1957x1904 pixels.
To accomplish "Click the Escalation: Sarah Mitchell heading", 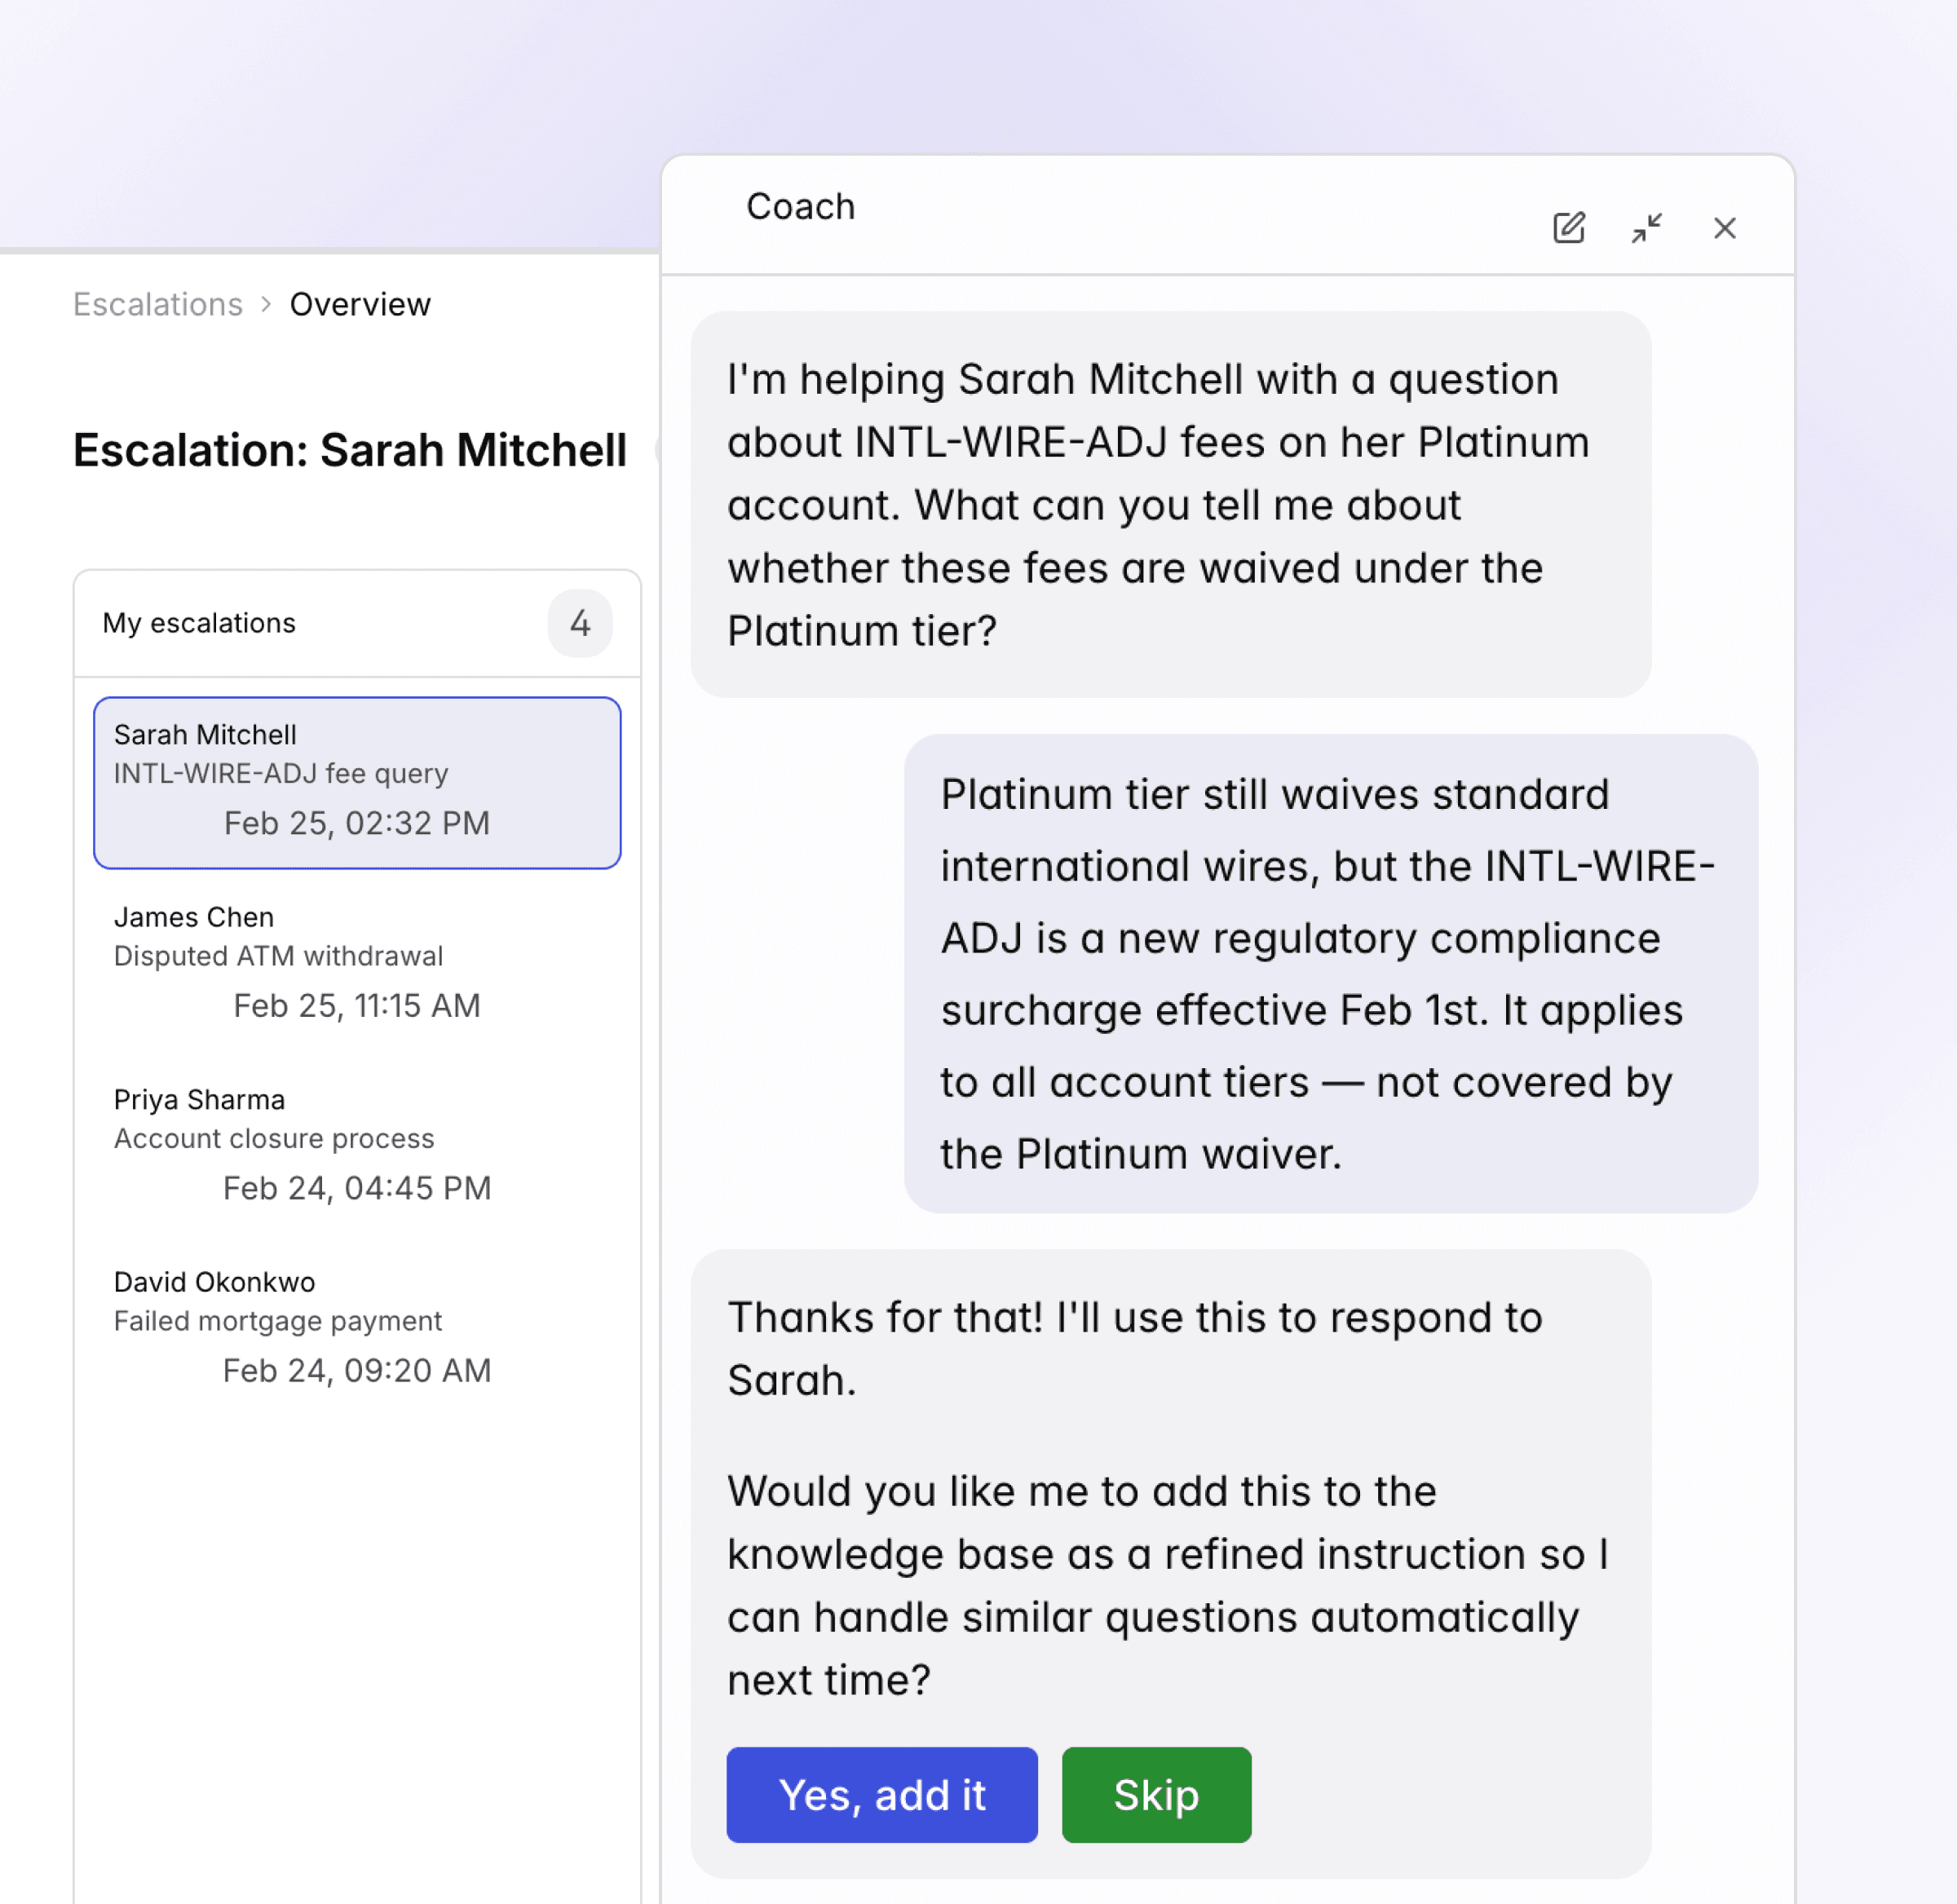I will pyautogui.click(x=350, y=450).
